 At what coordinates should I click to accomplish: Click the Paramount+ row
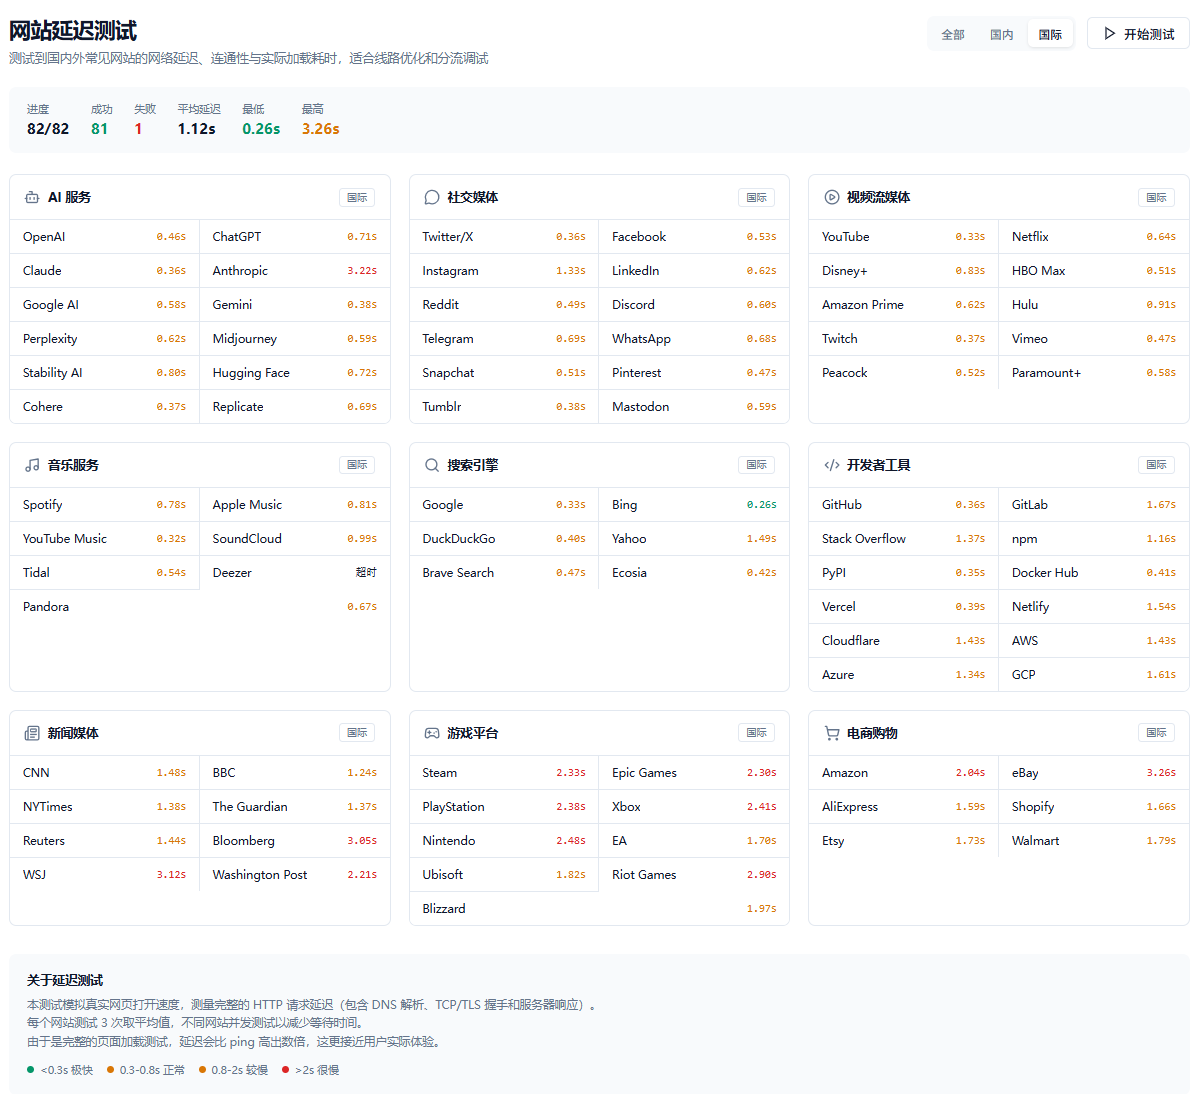coord(1094,373)
